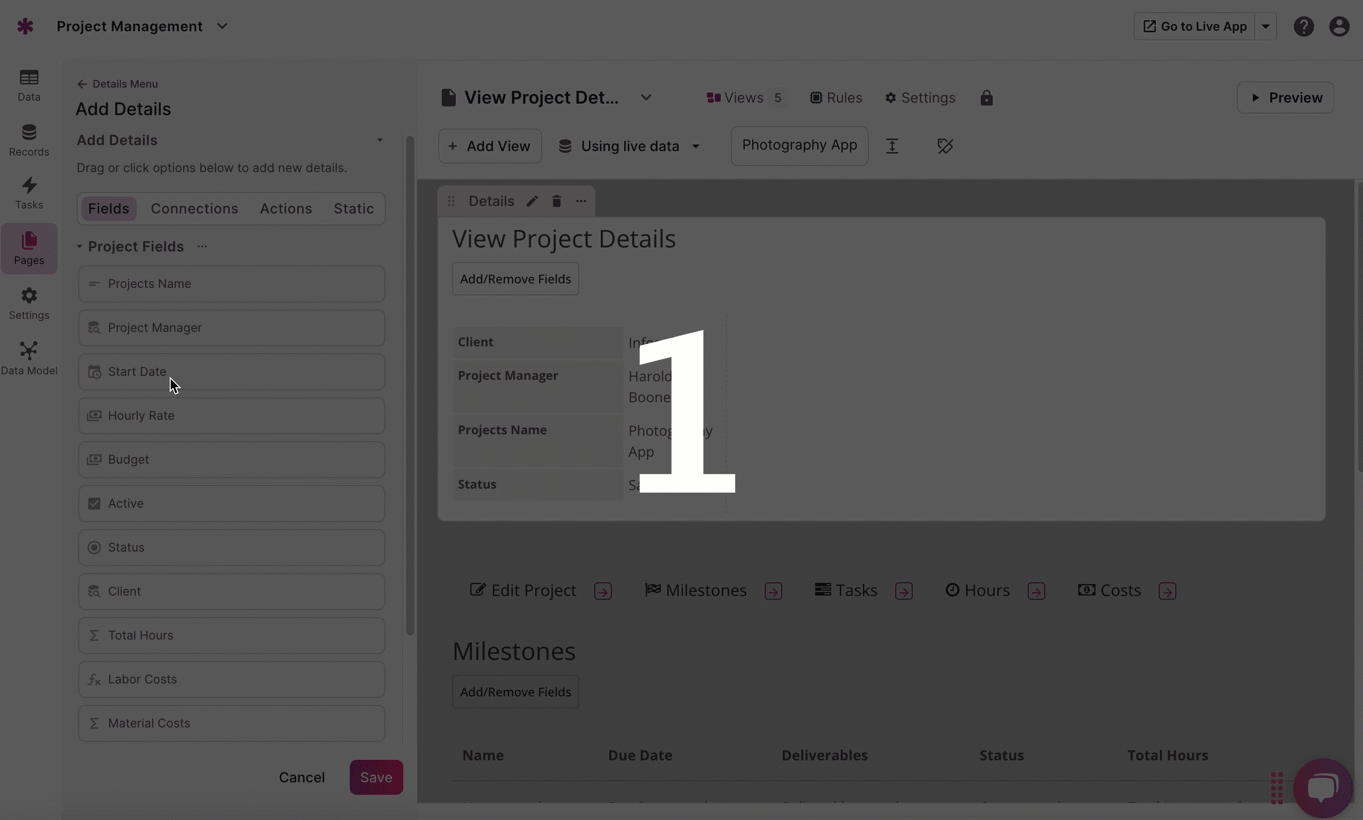Open Settings in the left sidebar

tap(29, 304)
